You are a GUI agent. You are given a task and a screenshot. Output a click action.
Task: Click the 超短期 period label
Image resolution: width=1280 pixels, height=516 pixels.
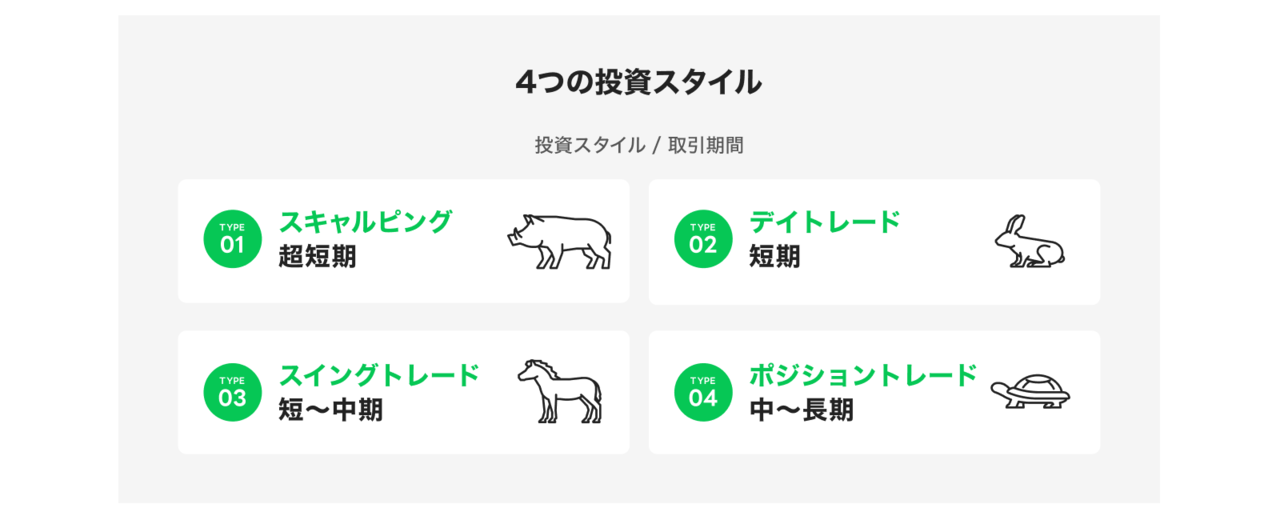(x=317, y=257)
